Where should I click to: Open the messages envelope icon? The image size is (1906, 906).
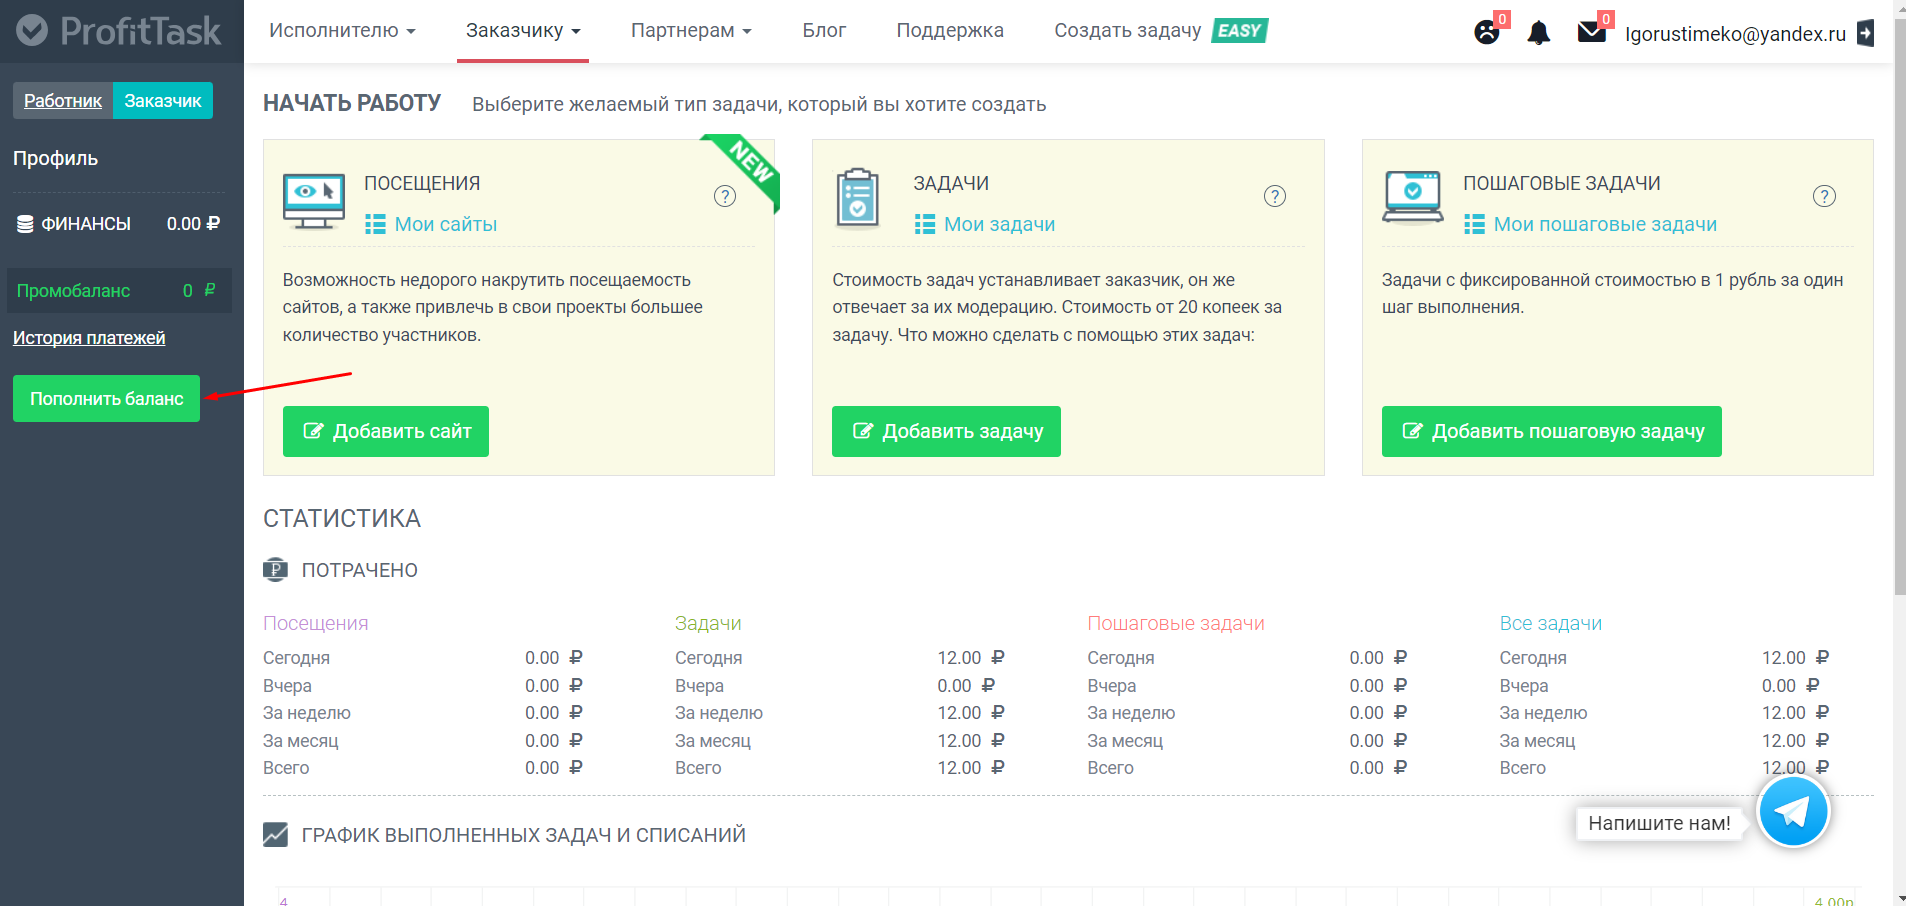[x=1591, y=32]
